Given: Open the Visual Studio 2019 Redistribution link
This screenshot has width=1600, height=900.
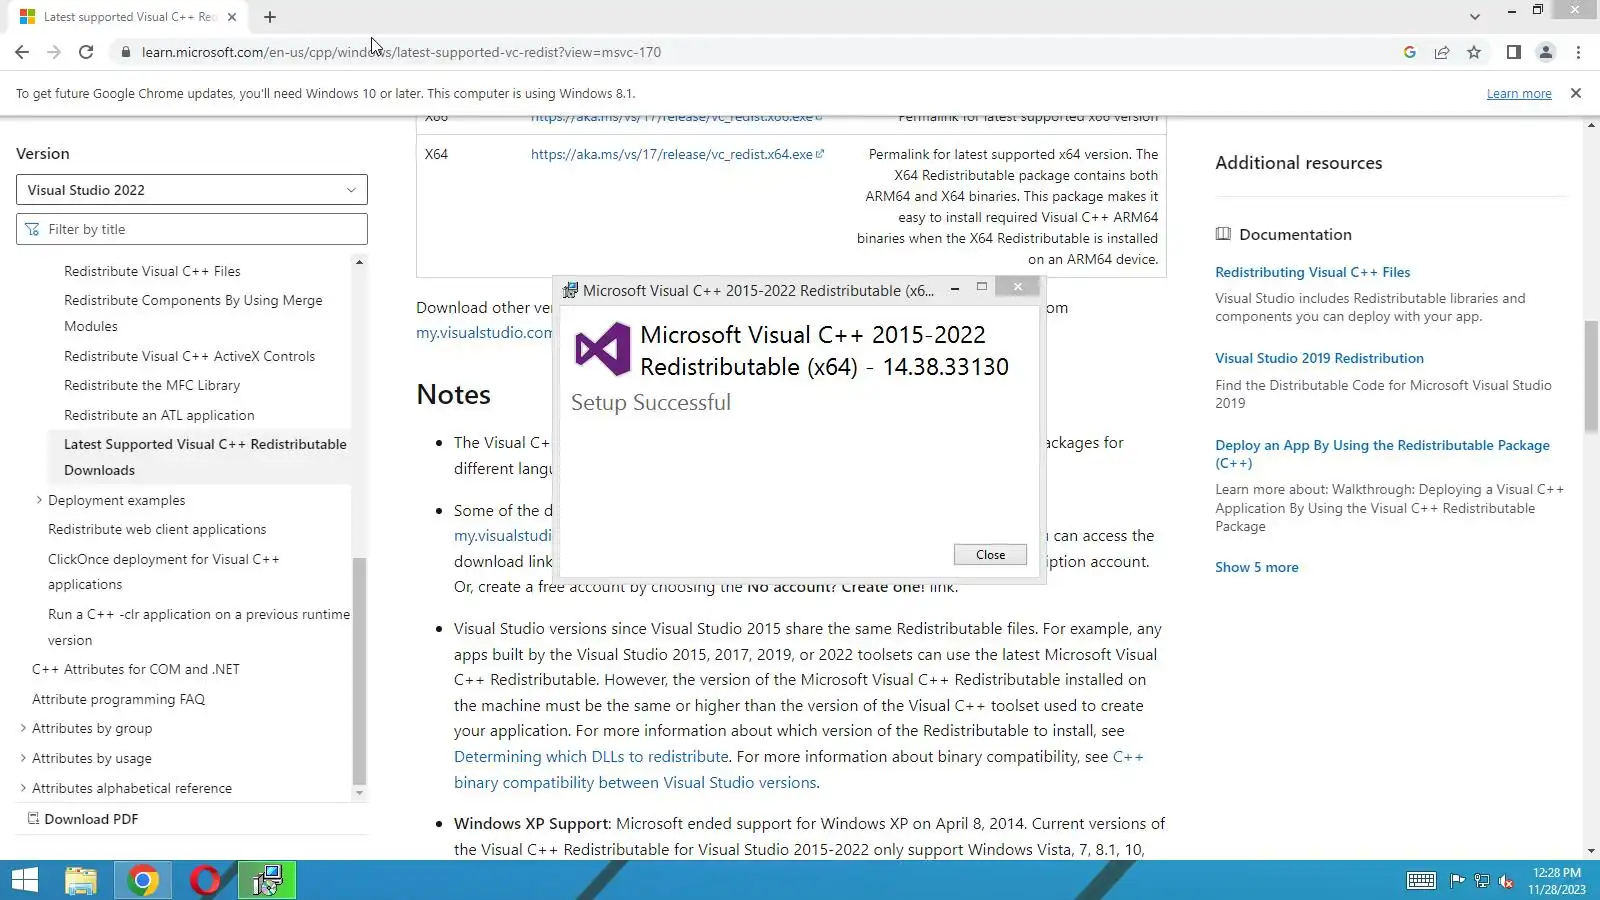Looking at the screenshot, I should 1319,358.
